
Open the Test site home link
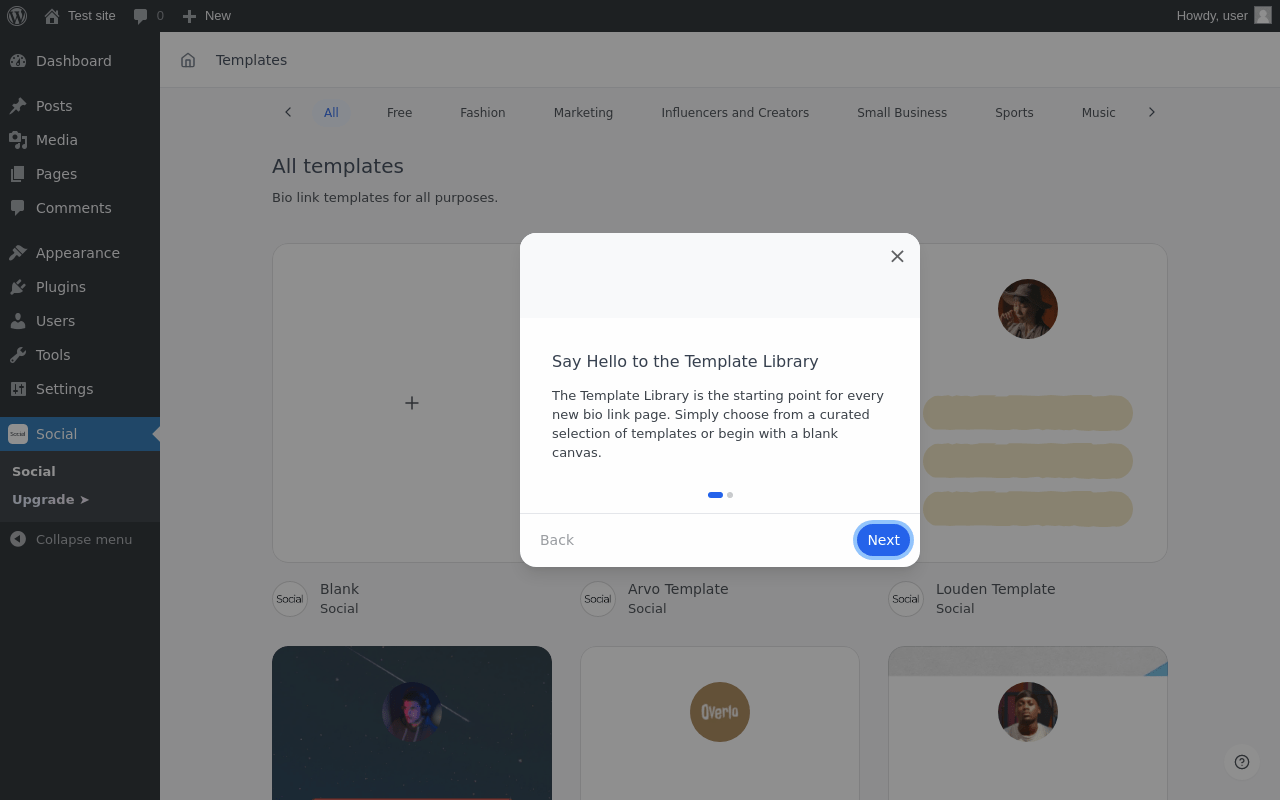pos(80,16)
